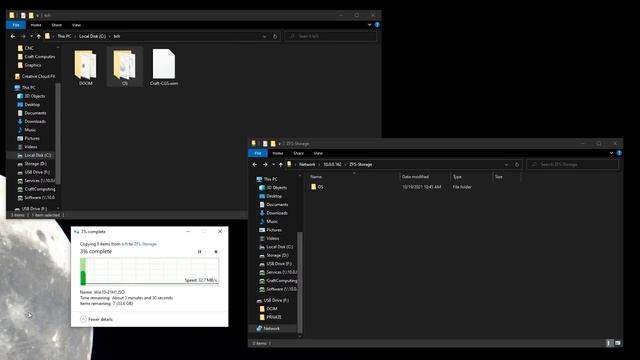The height and width of the screenshot is (360, 640).
Task: Open CraftComputing share in Local Disk sidebar
Action: pyautogui.click(x=36, y=189)
